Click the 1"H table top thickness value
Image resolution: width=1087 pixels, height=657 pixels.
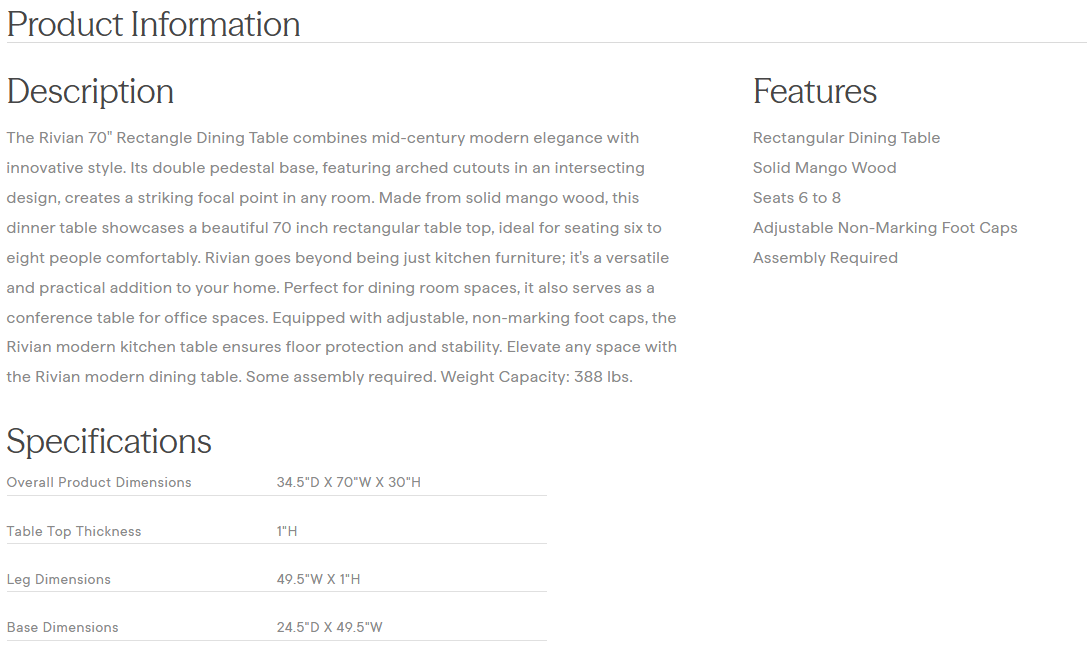[x=287, y=531]
